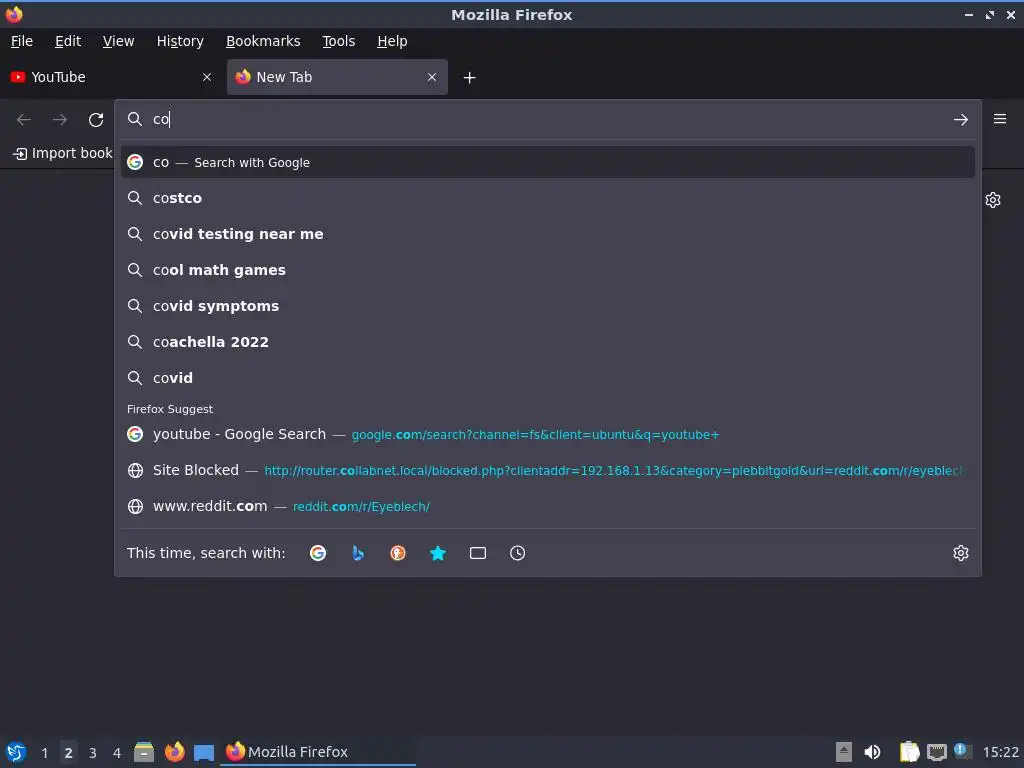Click the eject removable media tray icon

click(844, 752)
